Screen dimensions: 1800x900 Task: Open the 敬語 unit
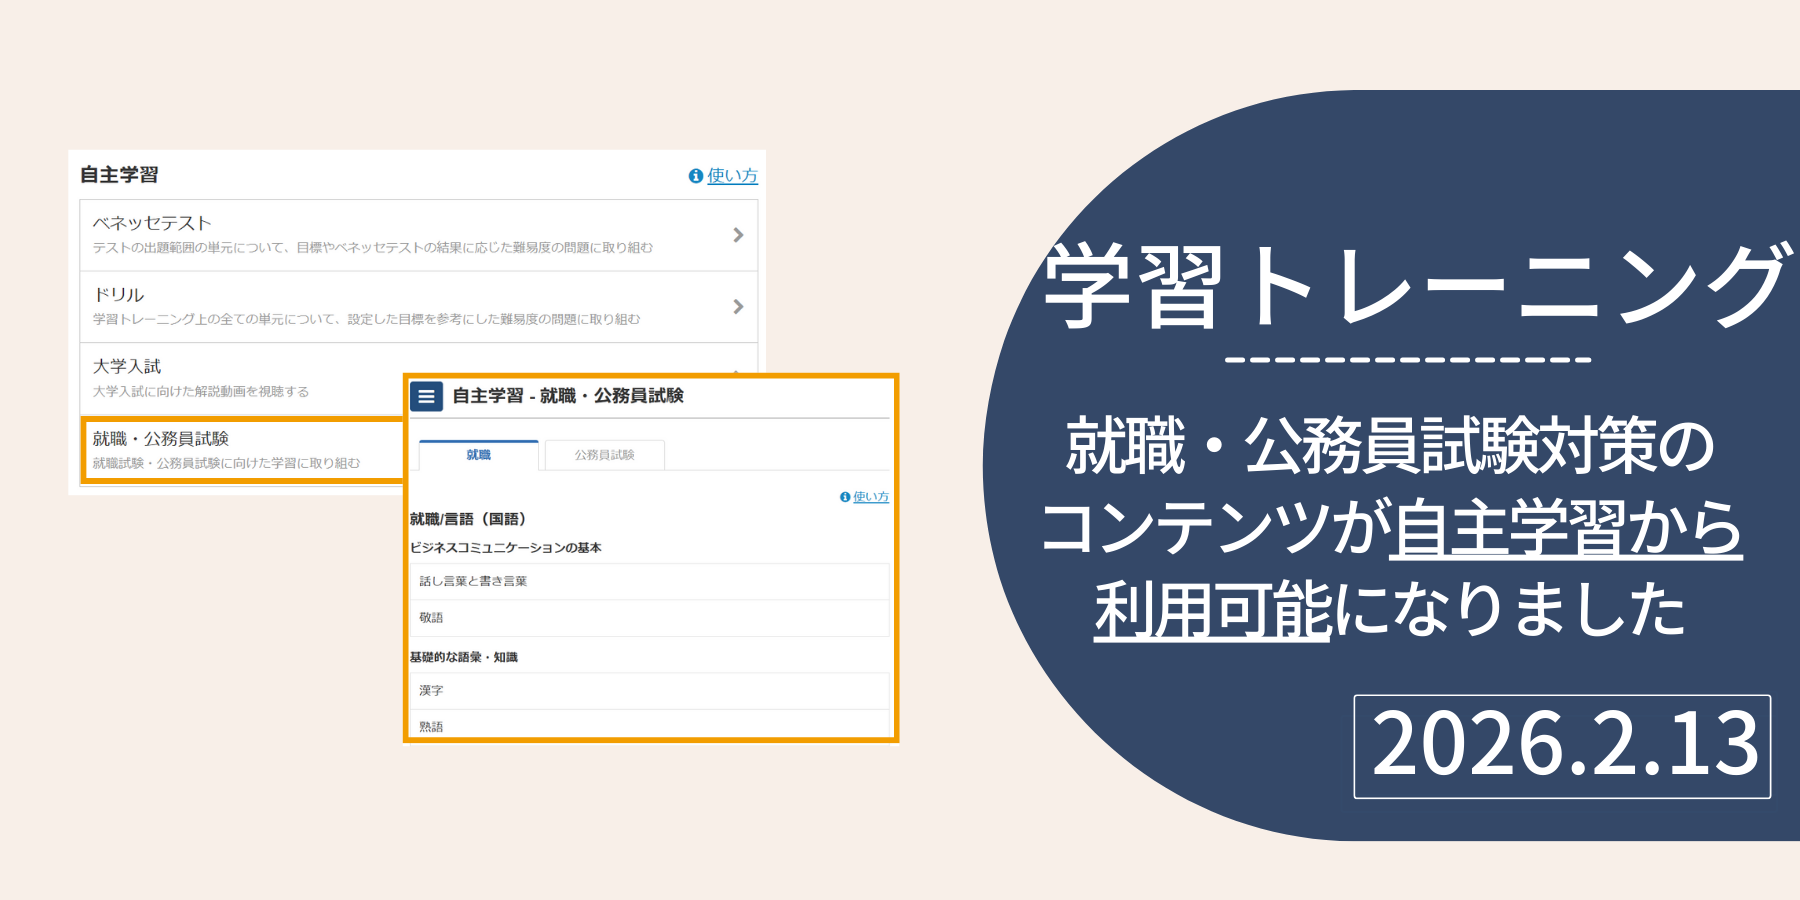[649, 618]
